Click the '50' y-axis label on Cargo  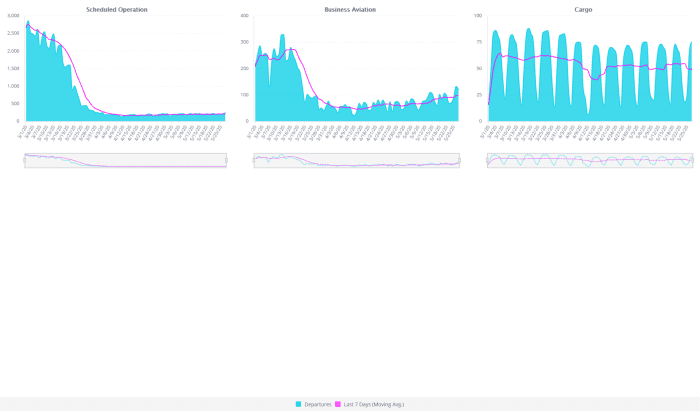(x=479, y=68)
